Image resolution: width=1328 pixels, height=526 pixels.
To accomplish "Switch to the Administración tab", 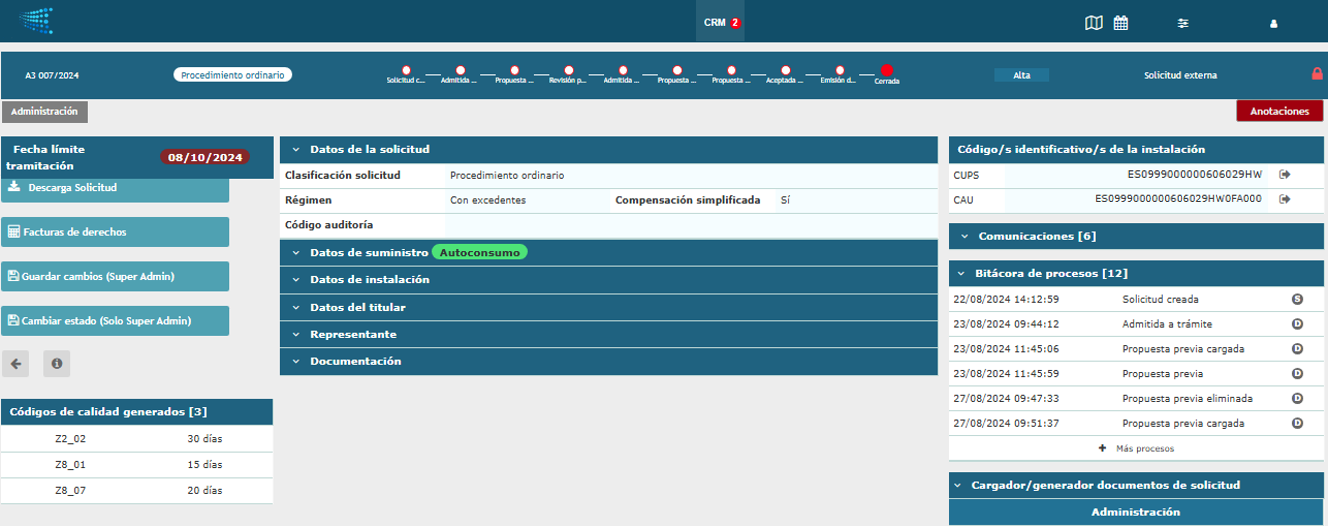I will point(44,112).
